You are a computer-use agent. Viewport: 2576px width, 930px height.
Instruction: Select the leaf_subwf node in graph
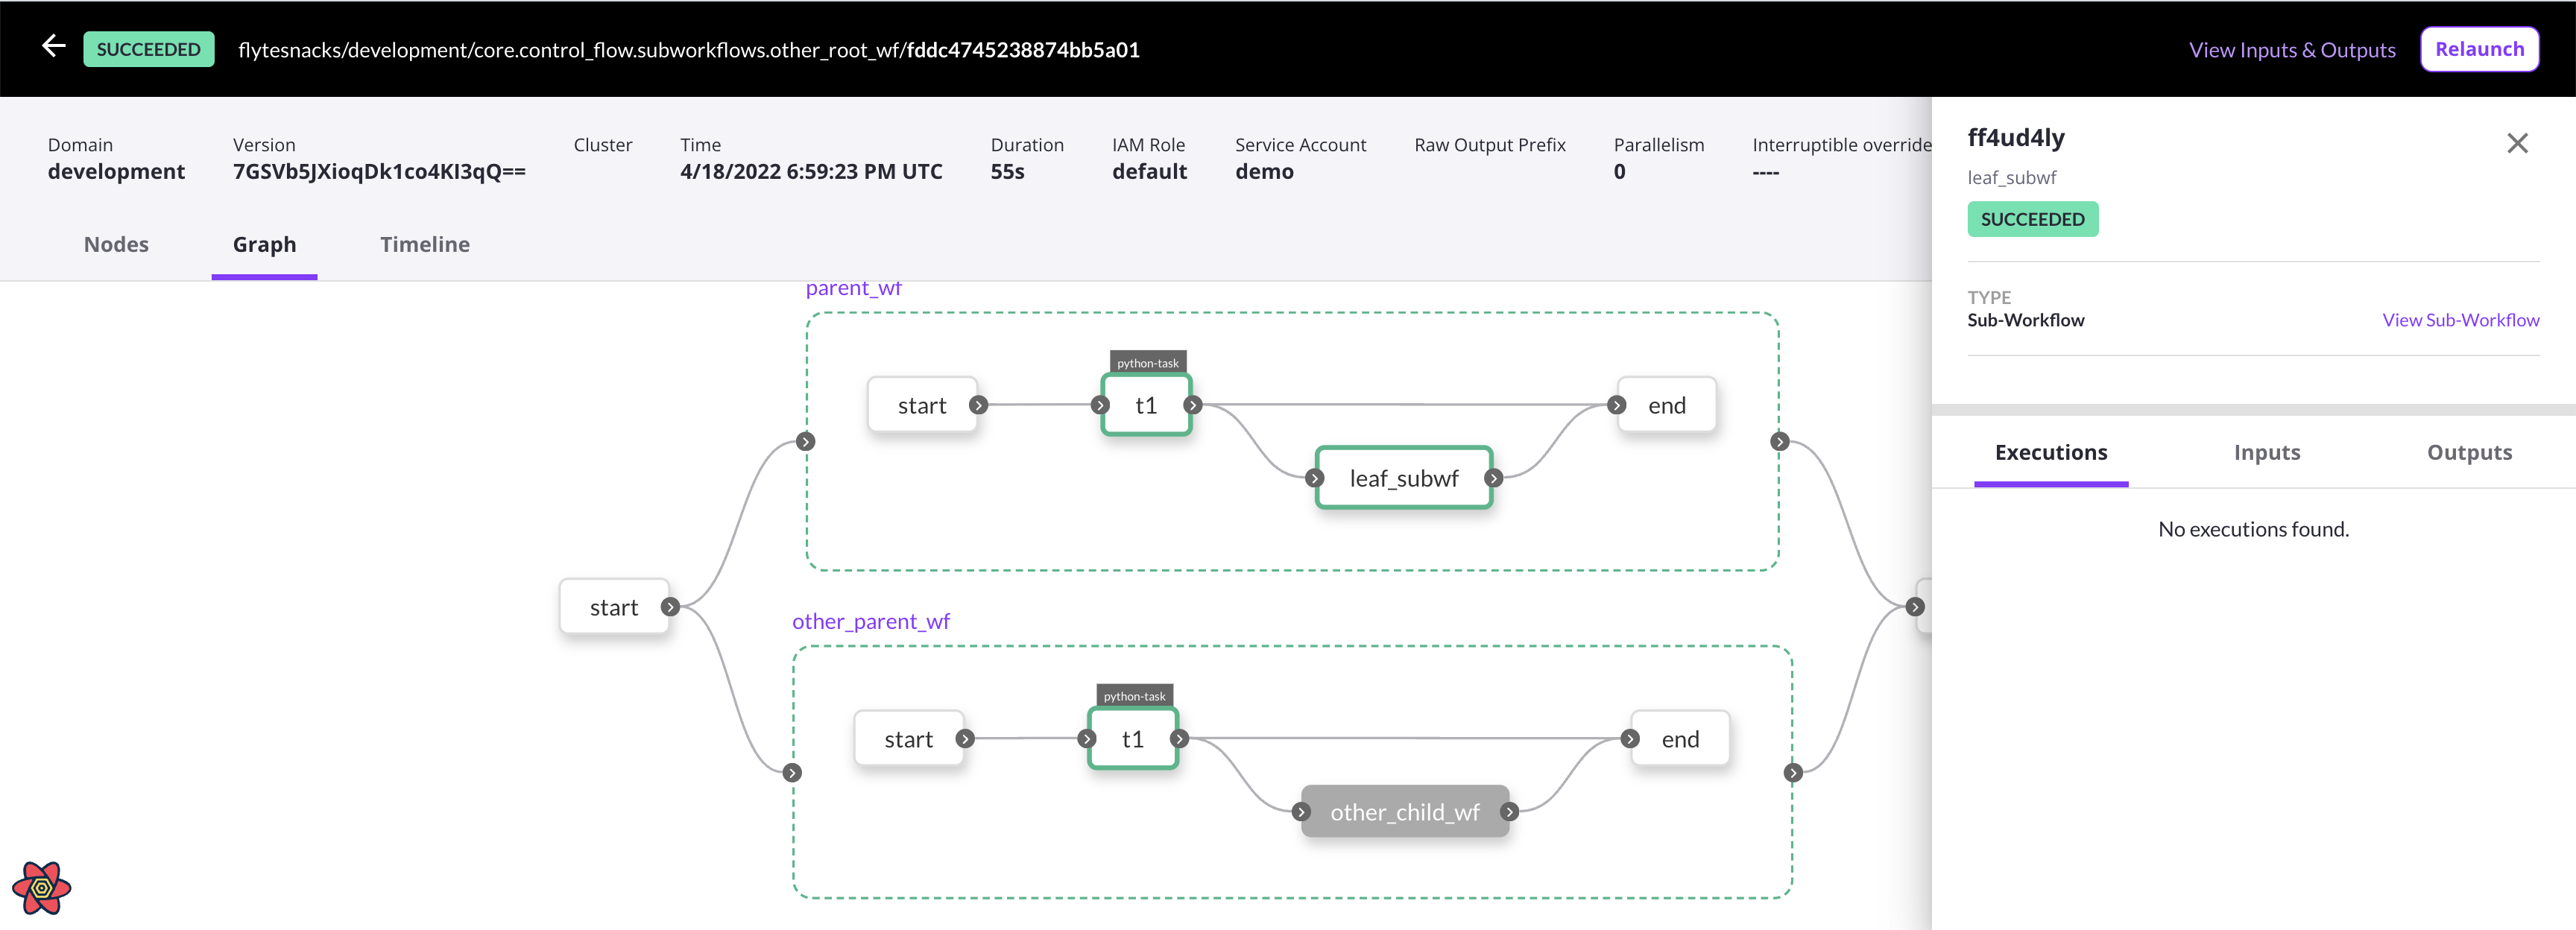1403,478
